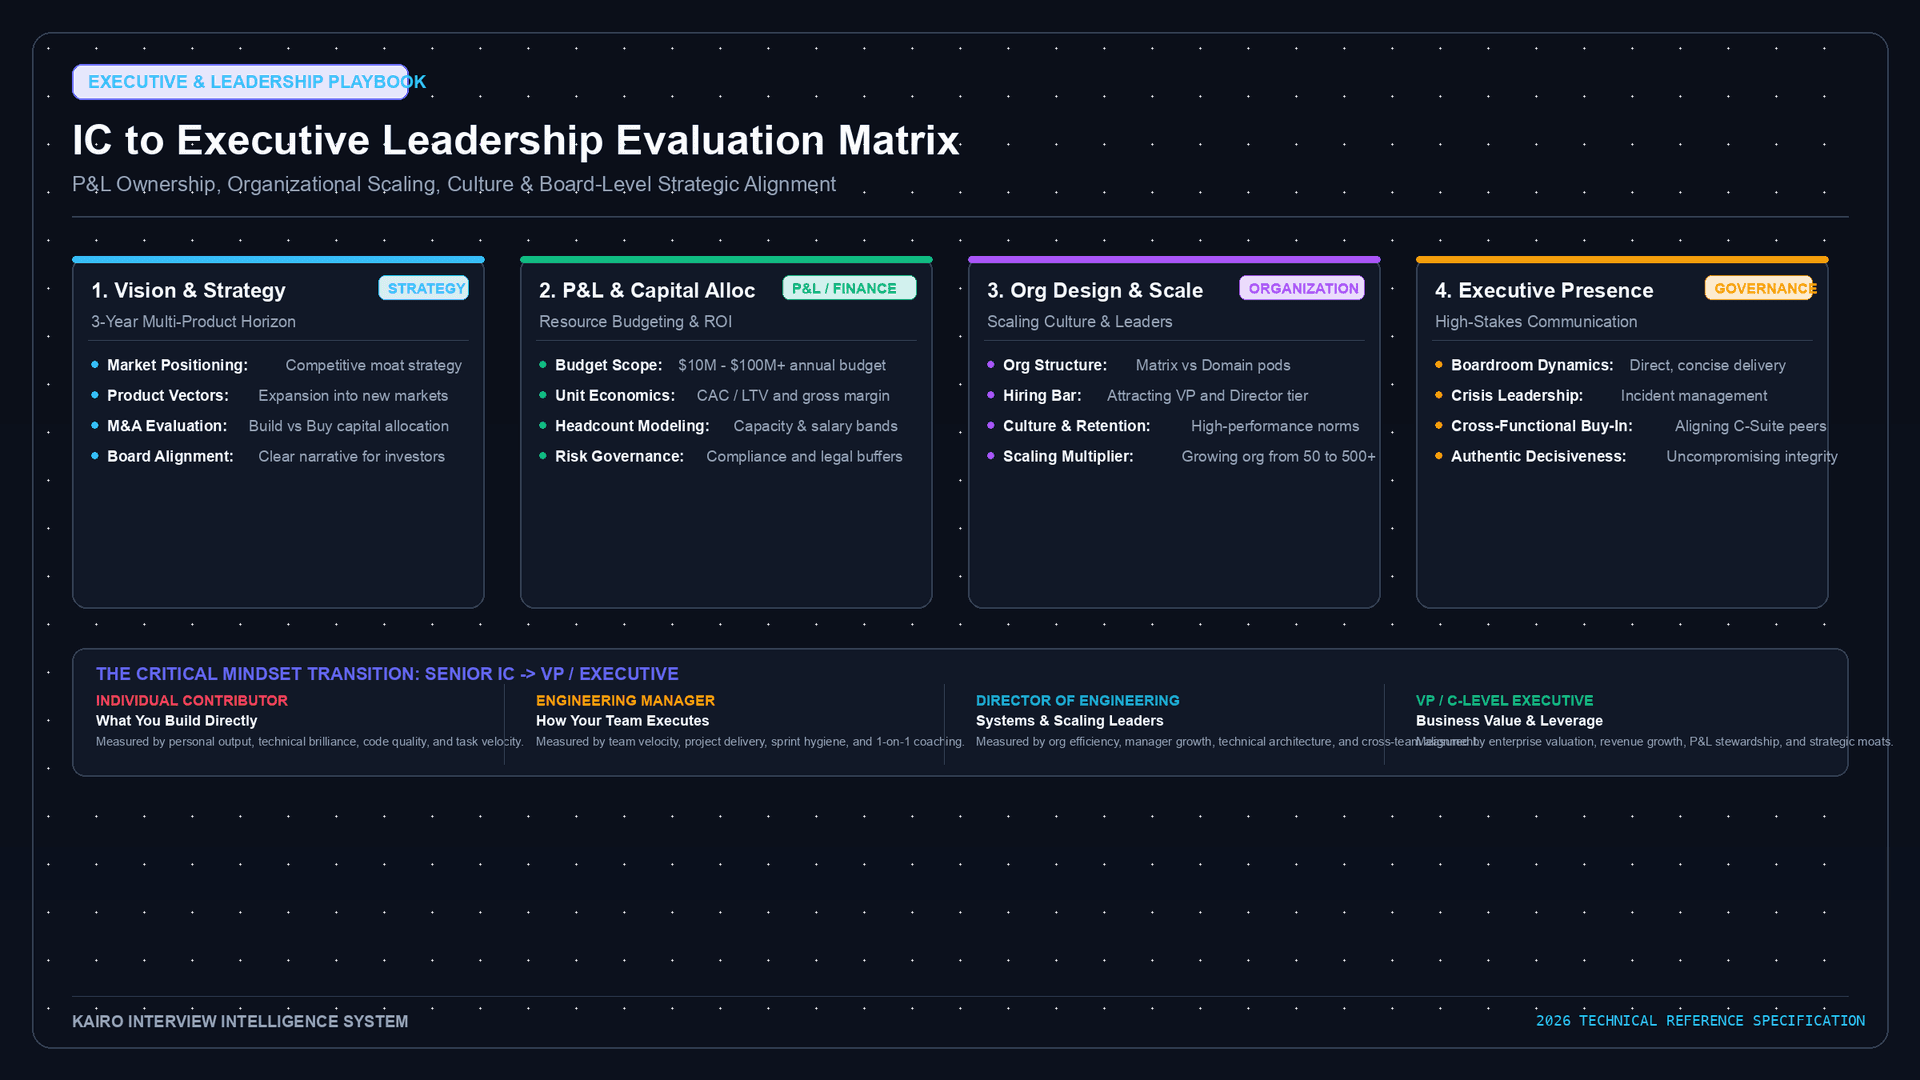Click the 'ENGINEERING MANAGER' label

625,701
